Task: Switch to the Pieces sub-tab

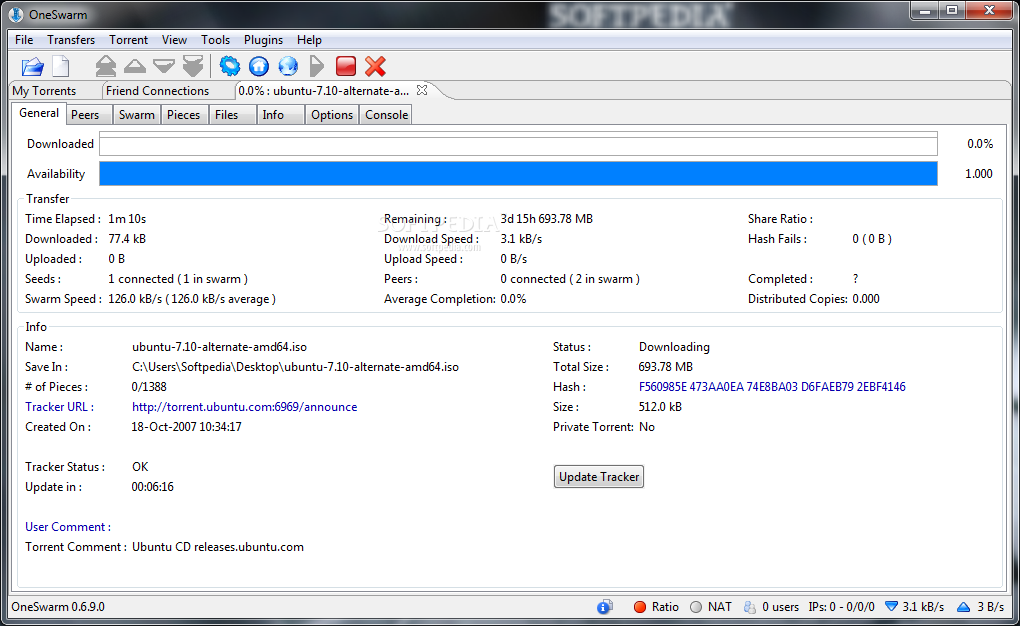Action: [183, 115]
